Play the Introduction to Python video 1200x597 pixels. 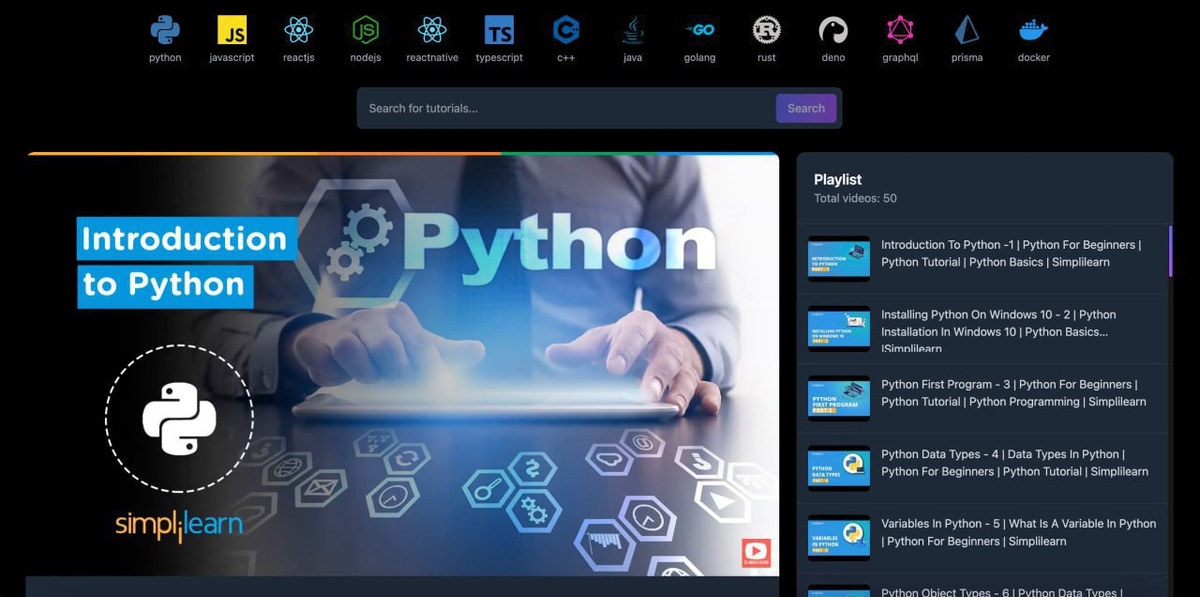403,365
